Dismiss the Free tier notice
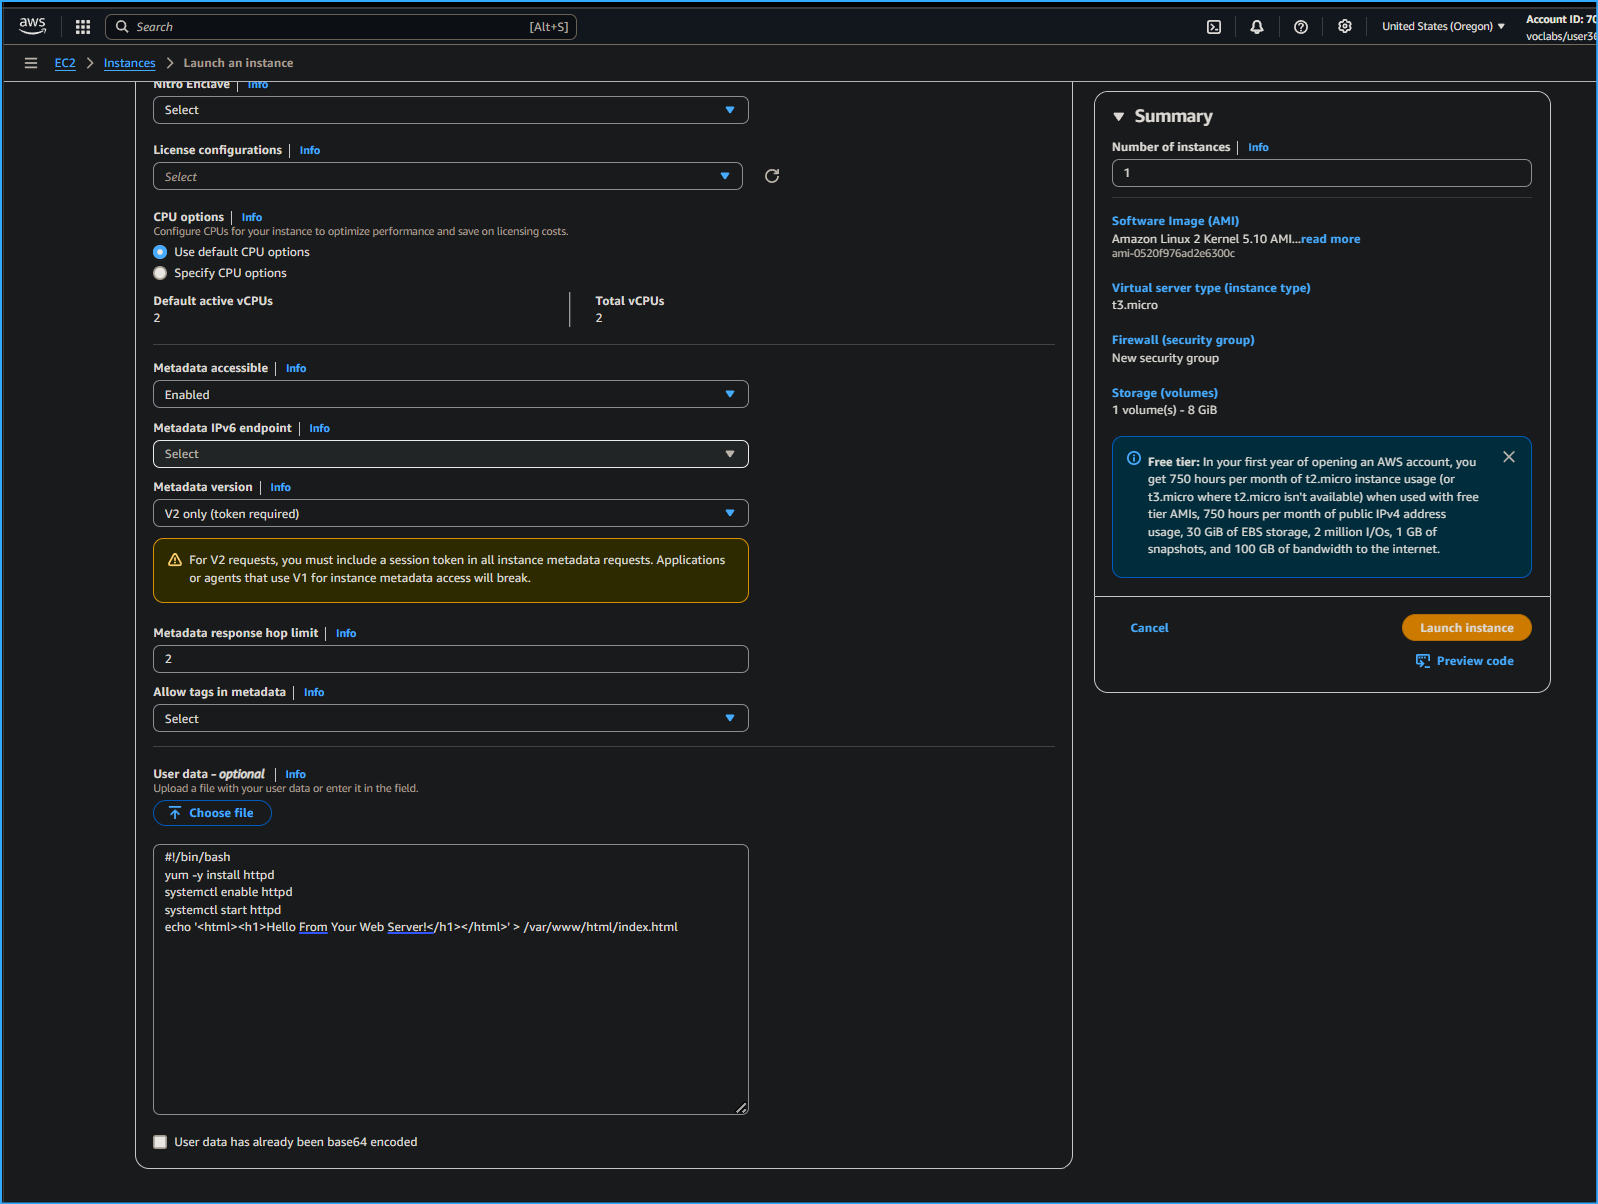The image size is (1598, 1204). click(1509, 457)
